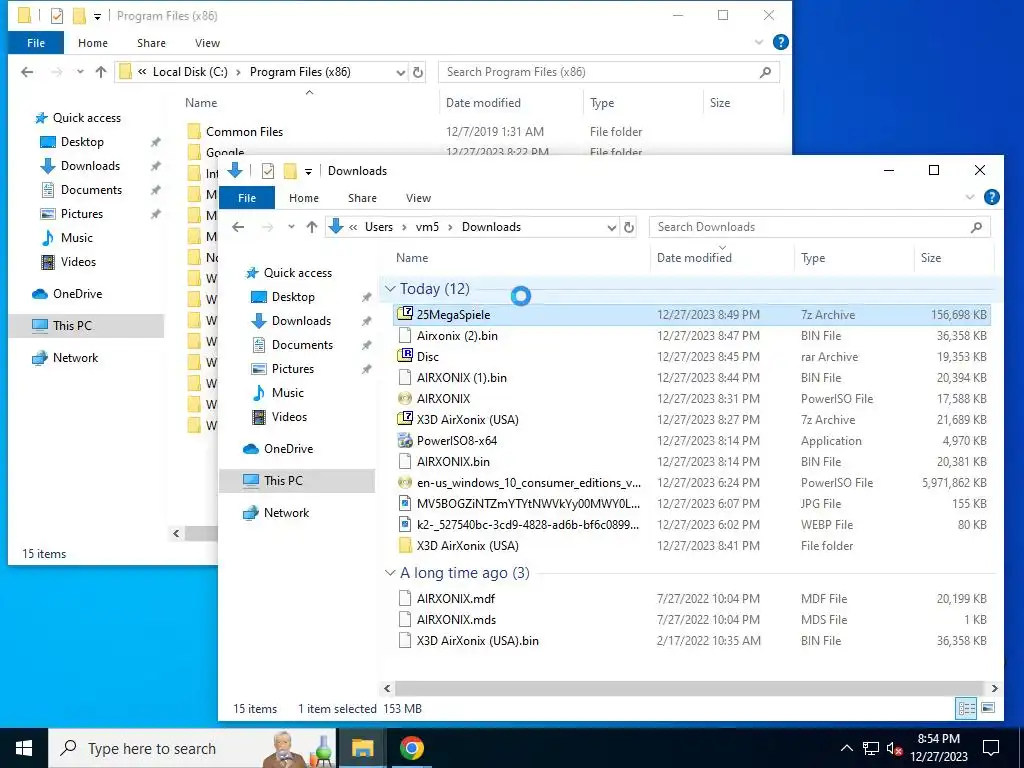Switch to Details view in Downloads window
The width and height of the screenshot is (1024, 768).
(966, 708)
